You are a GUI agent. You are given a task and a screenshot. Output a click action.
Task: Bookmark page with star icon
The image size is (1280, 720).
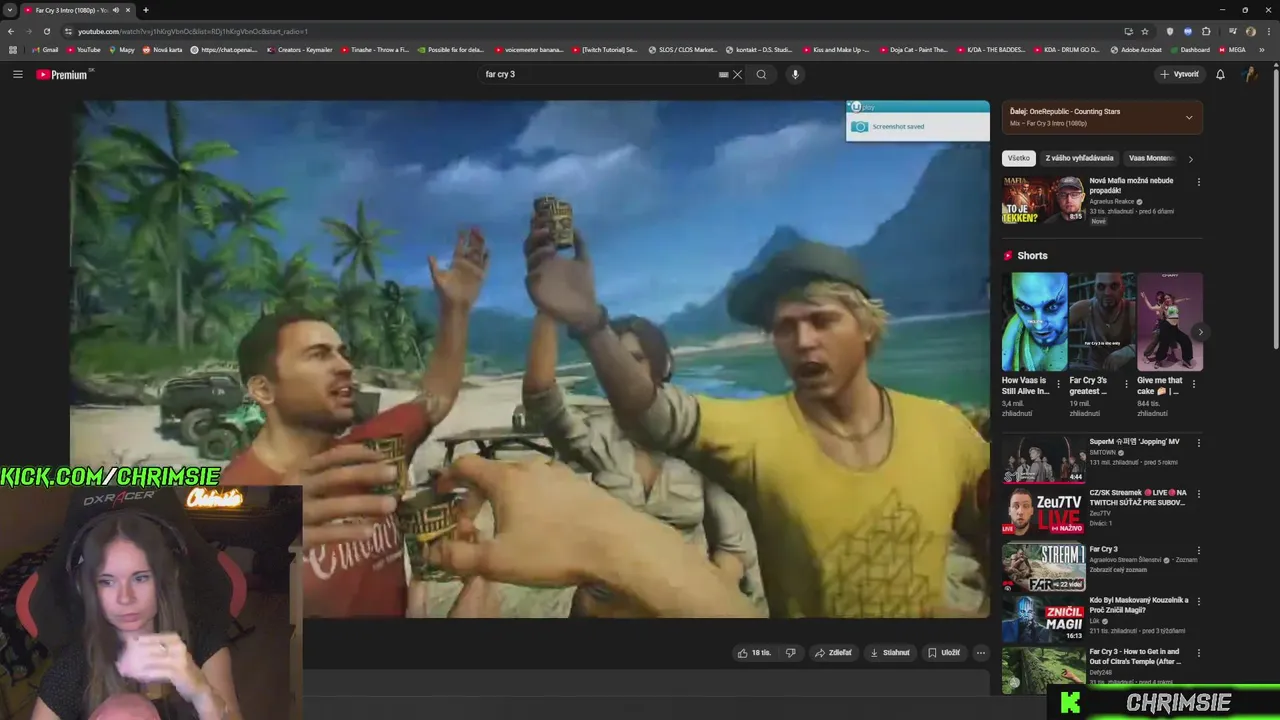1145,31
